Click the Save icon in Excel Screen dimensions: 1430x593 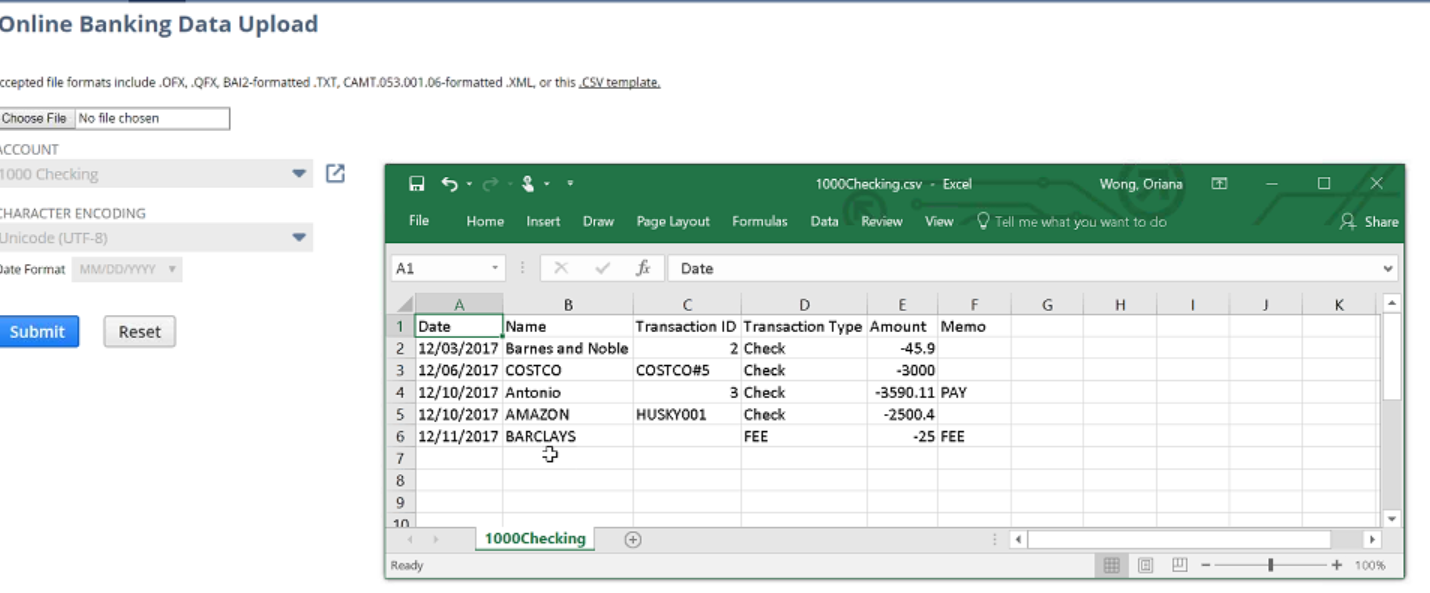point(417,184)
